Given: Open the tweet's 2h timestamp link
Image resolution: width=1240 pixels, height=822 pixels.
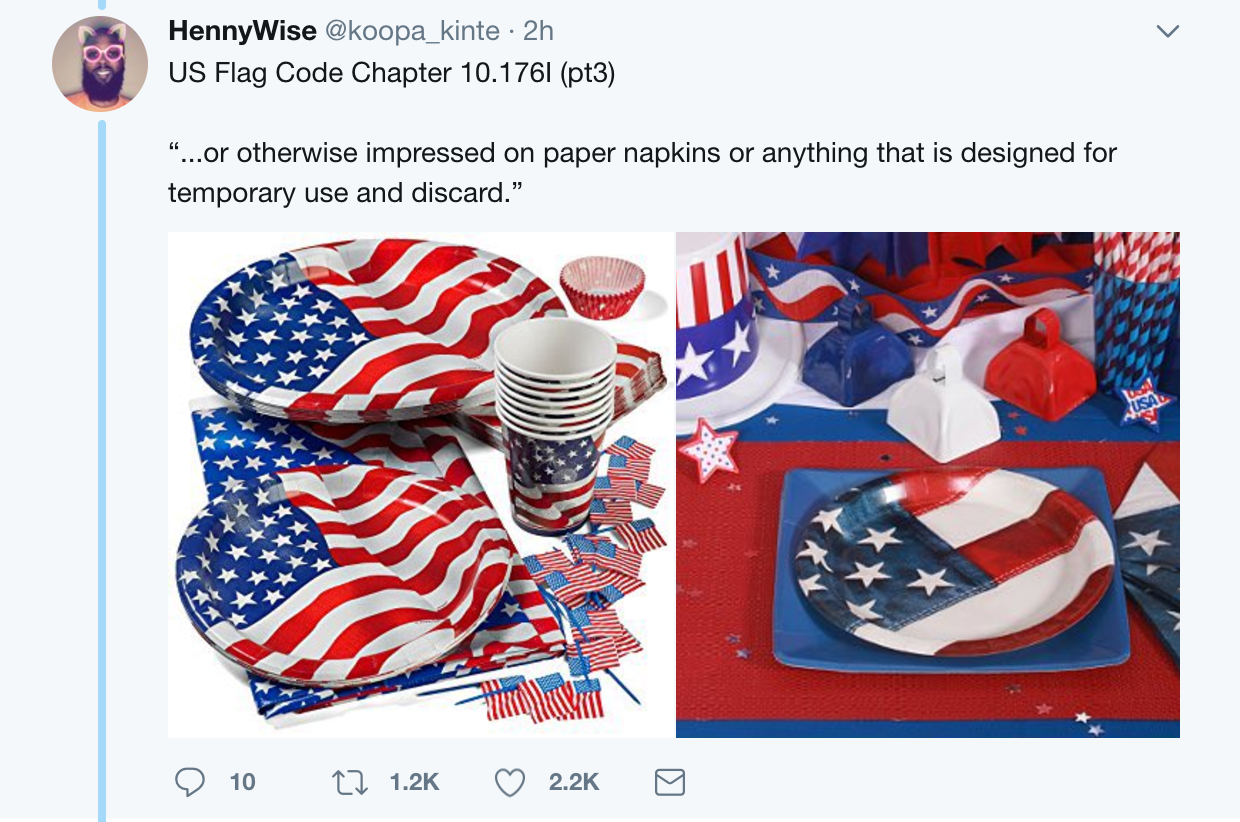Looking at the screenshot, I should [538, 31].
